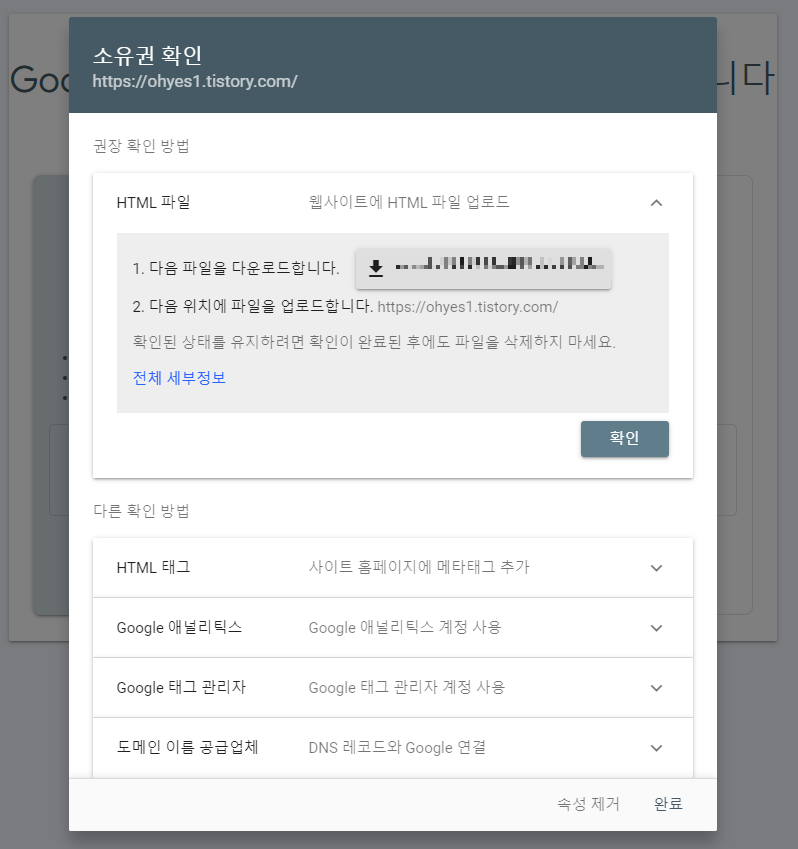This screenshot has width=798, height=849.
Task: Click the 다른 확인 방법 heading
Action: (x=141, y=511)
